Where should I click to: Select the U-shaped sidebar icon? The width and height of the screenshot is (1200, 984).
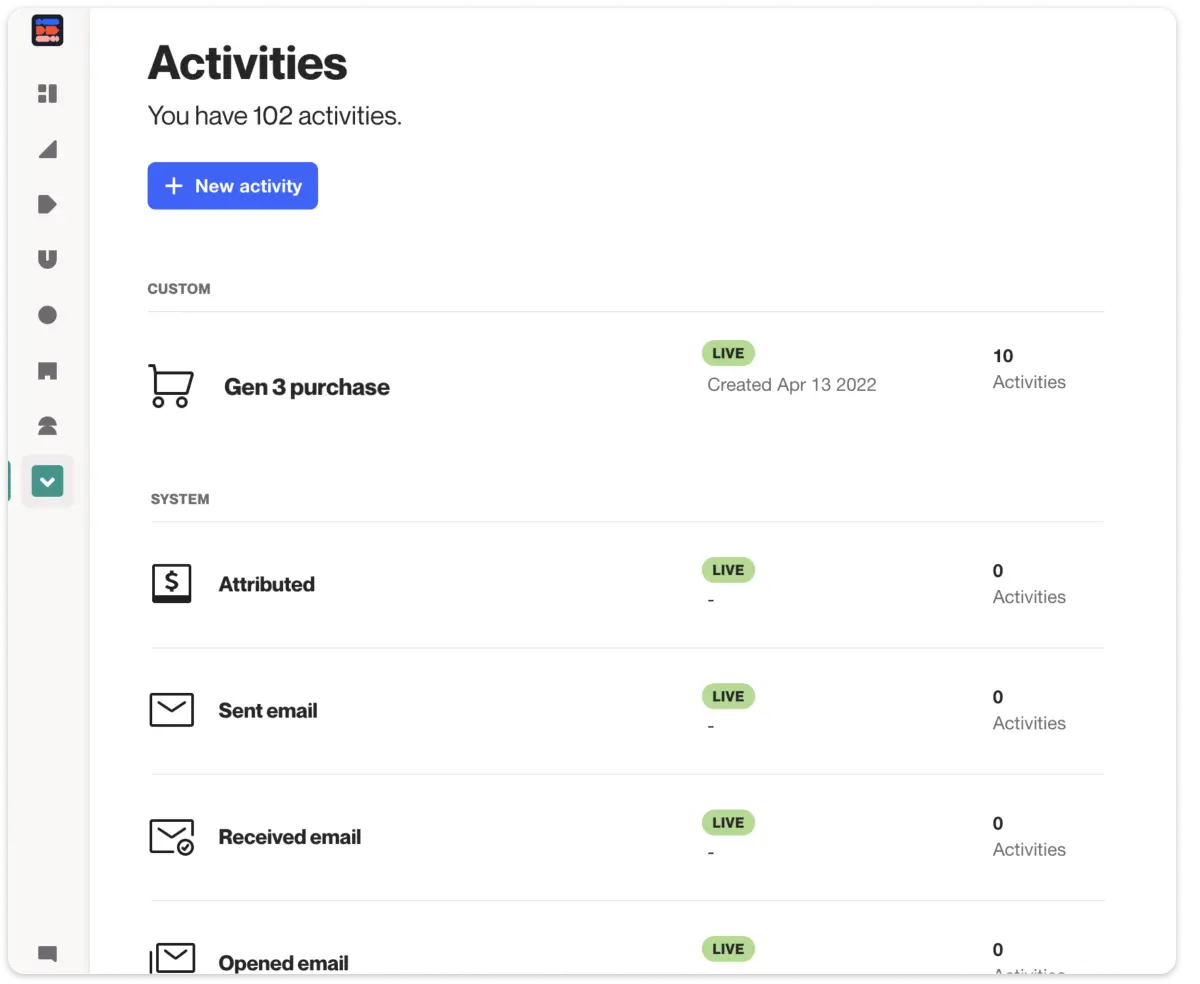click(x=47, y=259)
